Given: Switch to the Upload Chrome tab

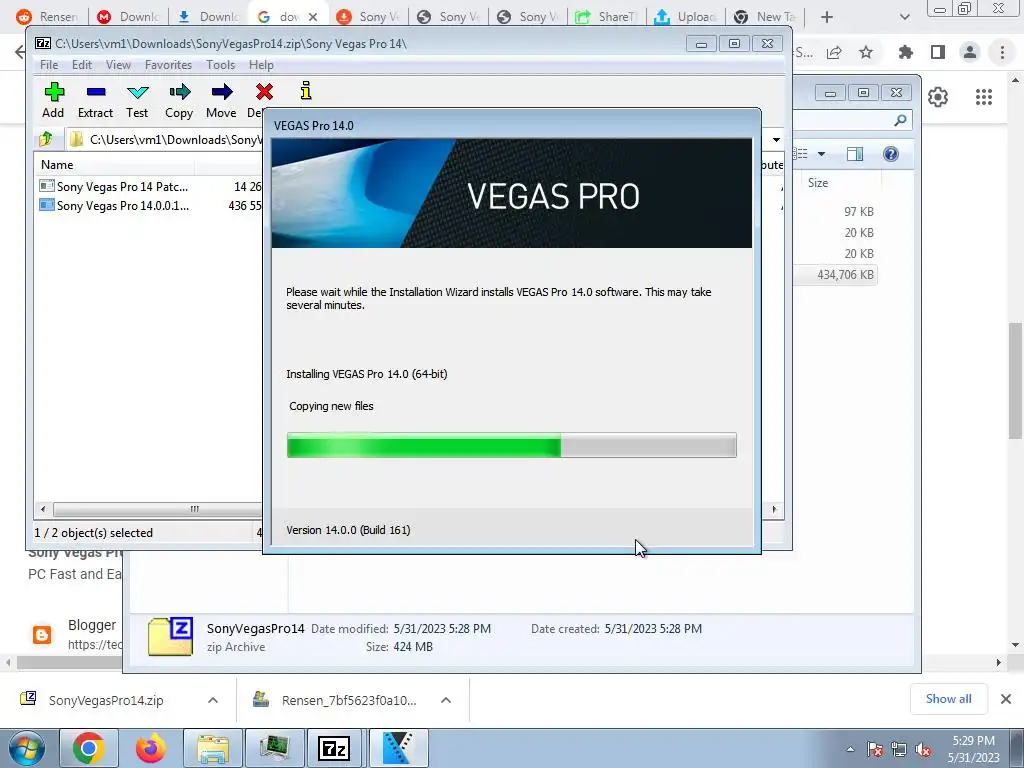Looking at the screenshot, I should click(686, 17).
